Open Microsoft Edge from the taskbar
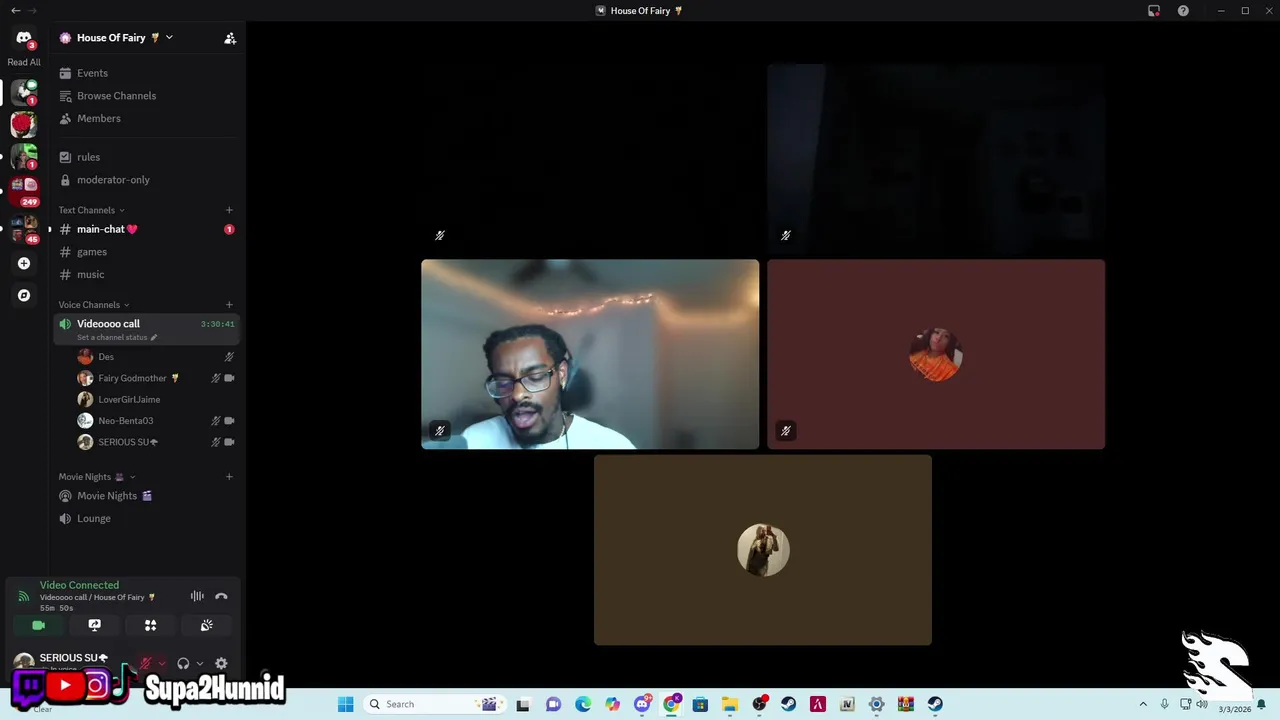Image resolution: width=1280 pixels, height=720 pixels. pos(583,704)
